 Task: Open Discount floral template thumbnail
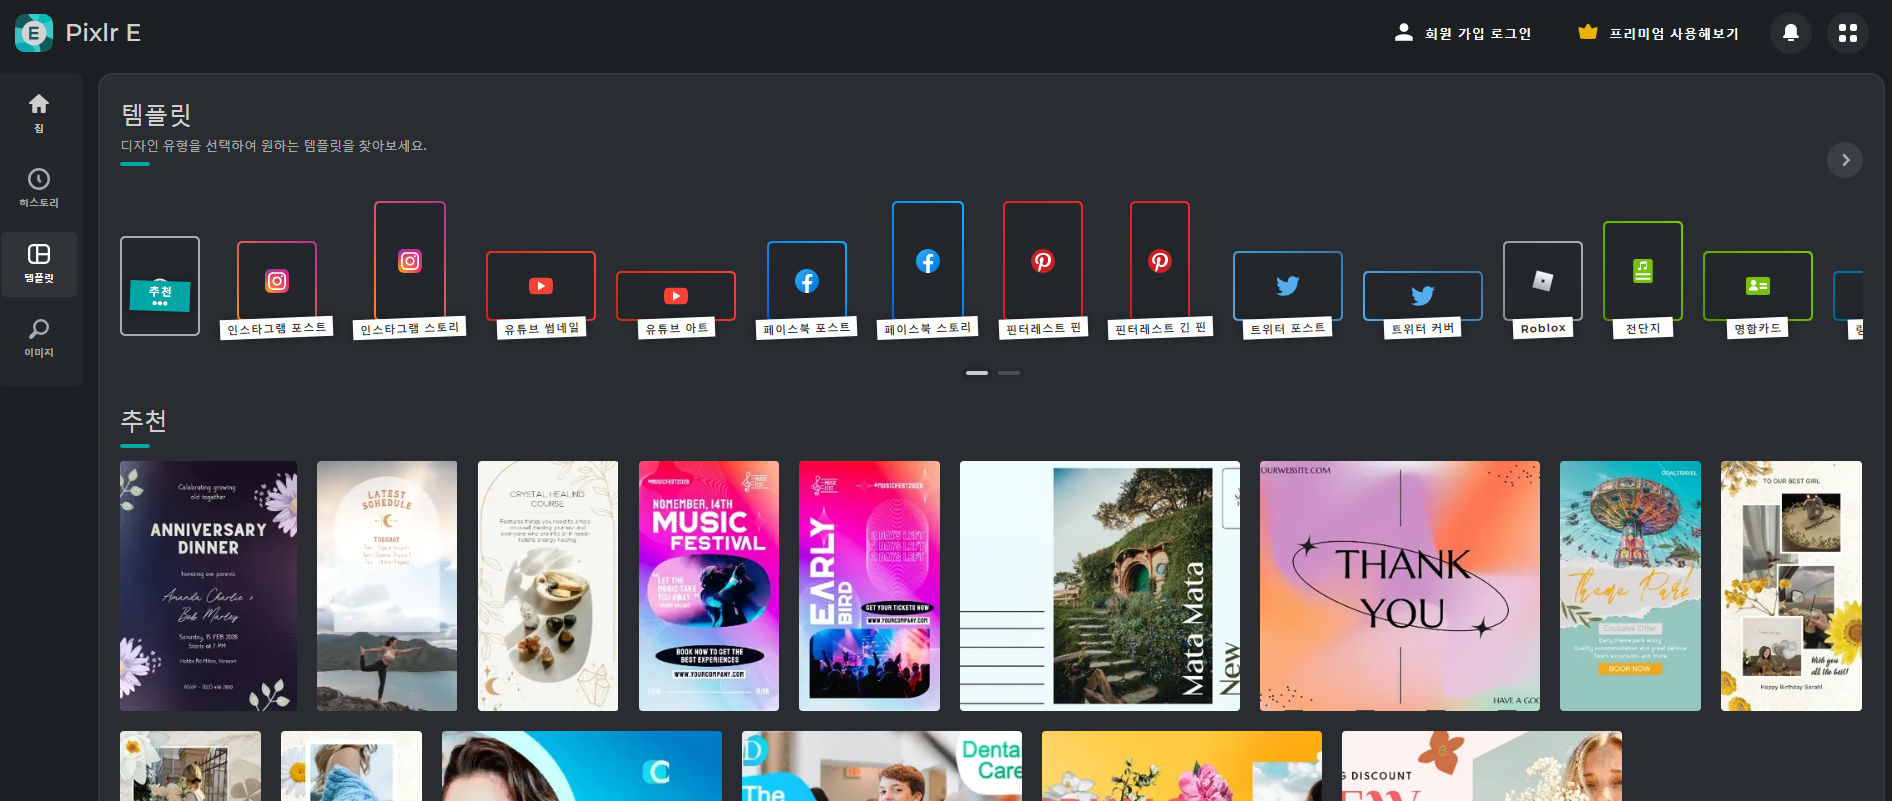(1482, 766)
